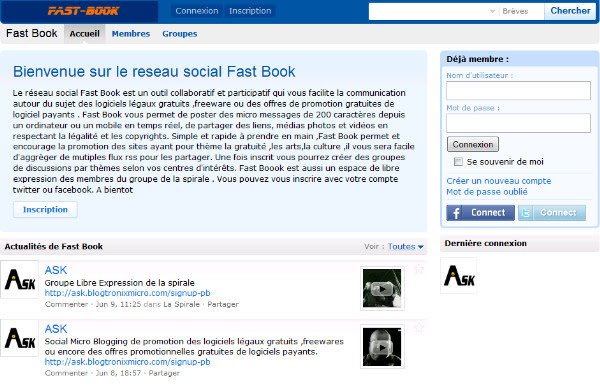The width and height of the screenshot is (600, 390).
Task: Click ASK avatar under Dernière connexion
Action: pyautogui.click(x=458, y=276)
